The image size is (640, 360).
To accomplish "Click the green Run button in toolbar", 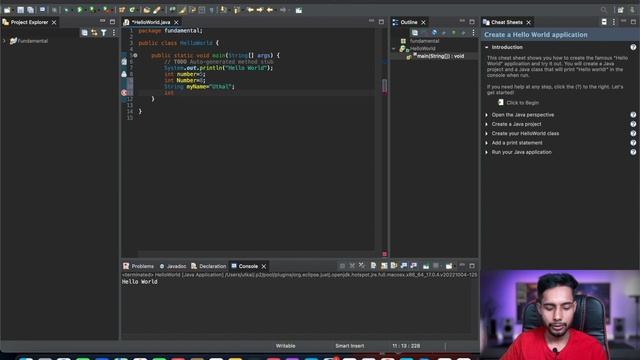I will tap(79, 10).
